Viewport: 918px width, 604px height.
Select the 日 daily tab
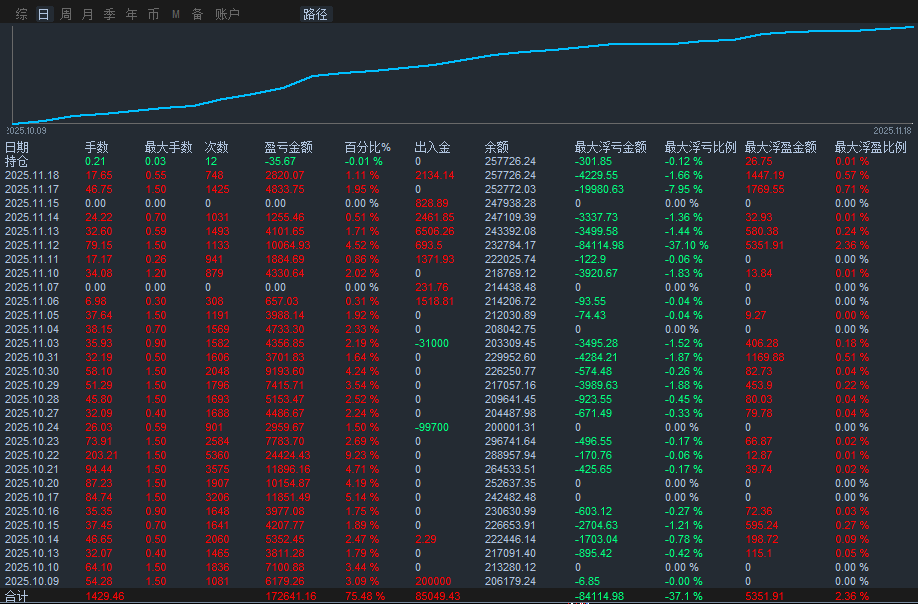[44, 14]
